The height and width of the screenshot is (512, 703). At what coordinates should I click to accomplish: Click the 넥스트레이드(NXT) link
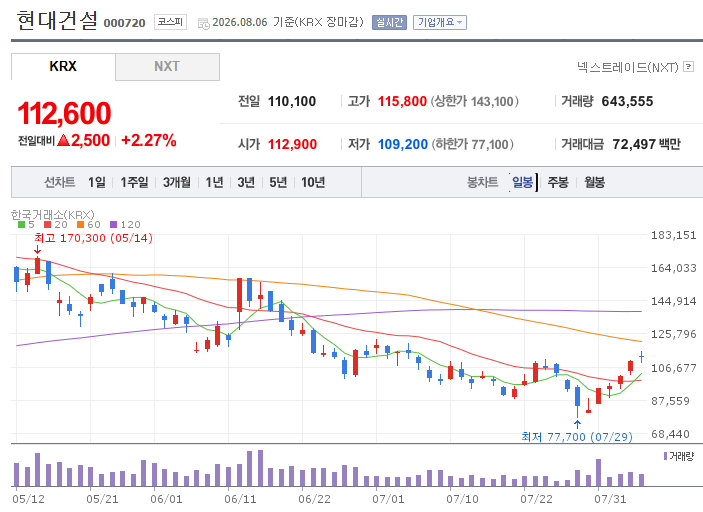coord(628,67)
